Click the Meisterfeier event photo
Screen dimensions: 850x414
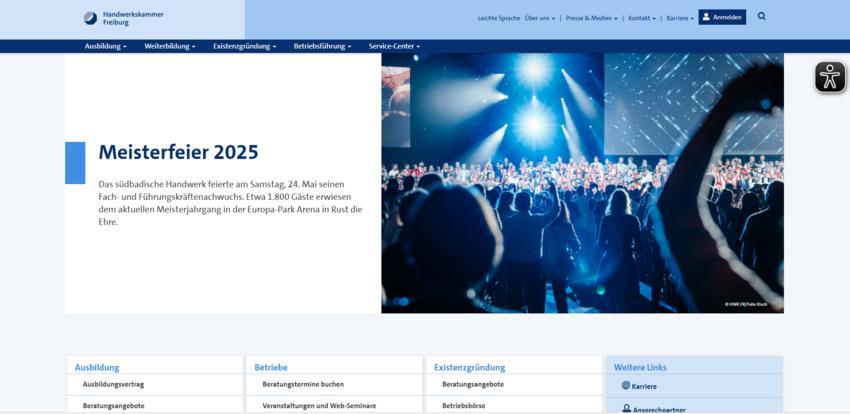pyautogui.click(x=582, y=183)
